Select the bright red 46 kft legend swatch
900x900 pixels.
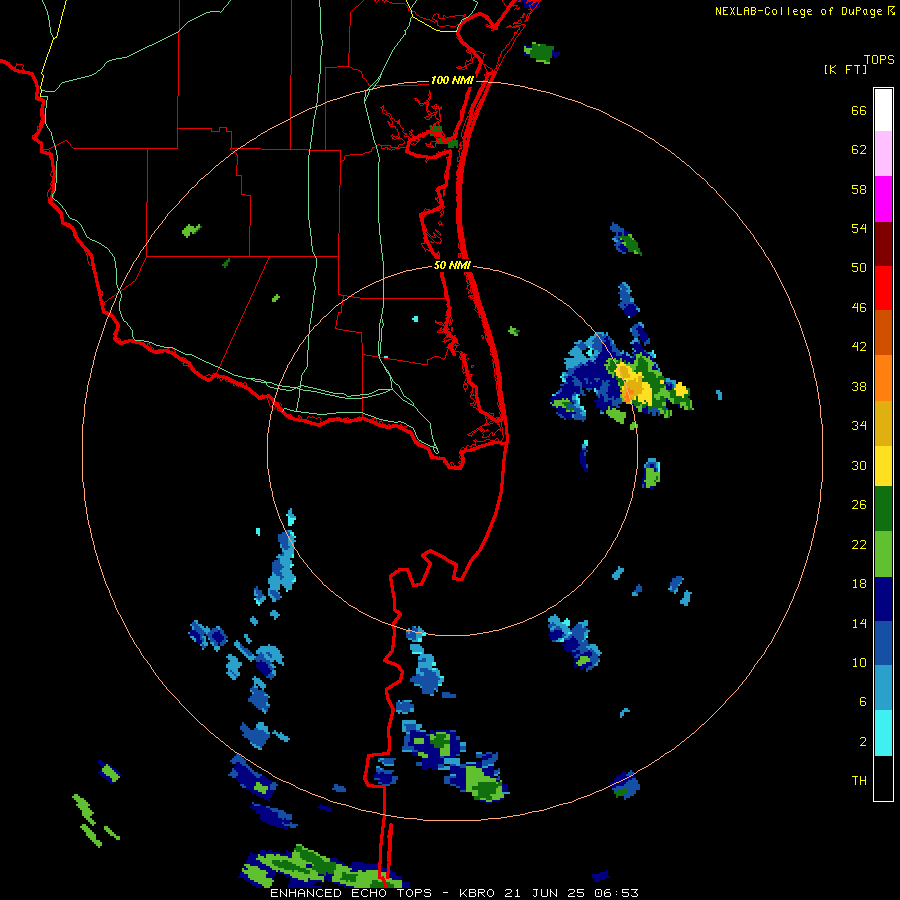(x=883, y=288)
